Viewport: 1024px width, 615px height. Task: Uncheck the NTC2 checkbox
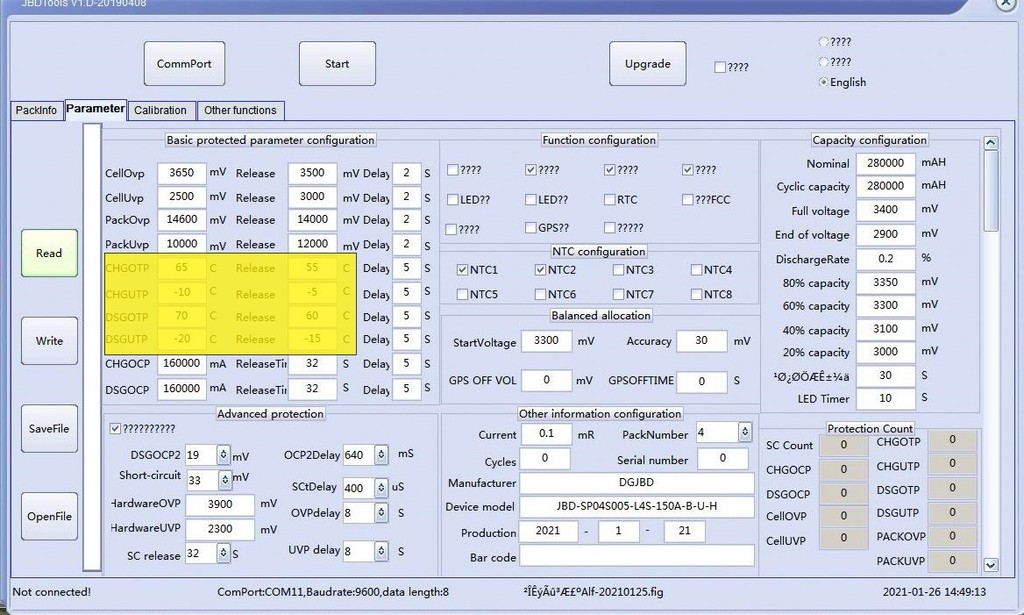tap(540, 270)
